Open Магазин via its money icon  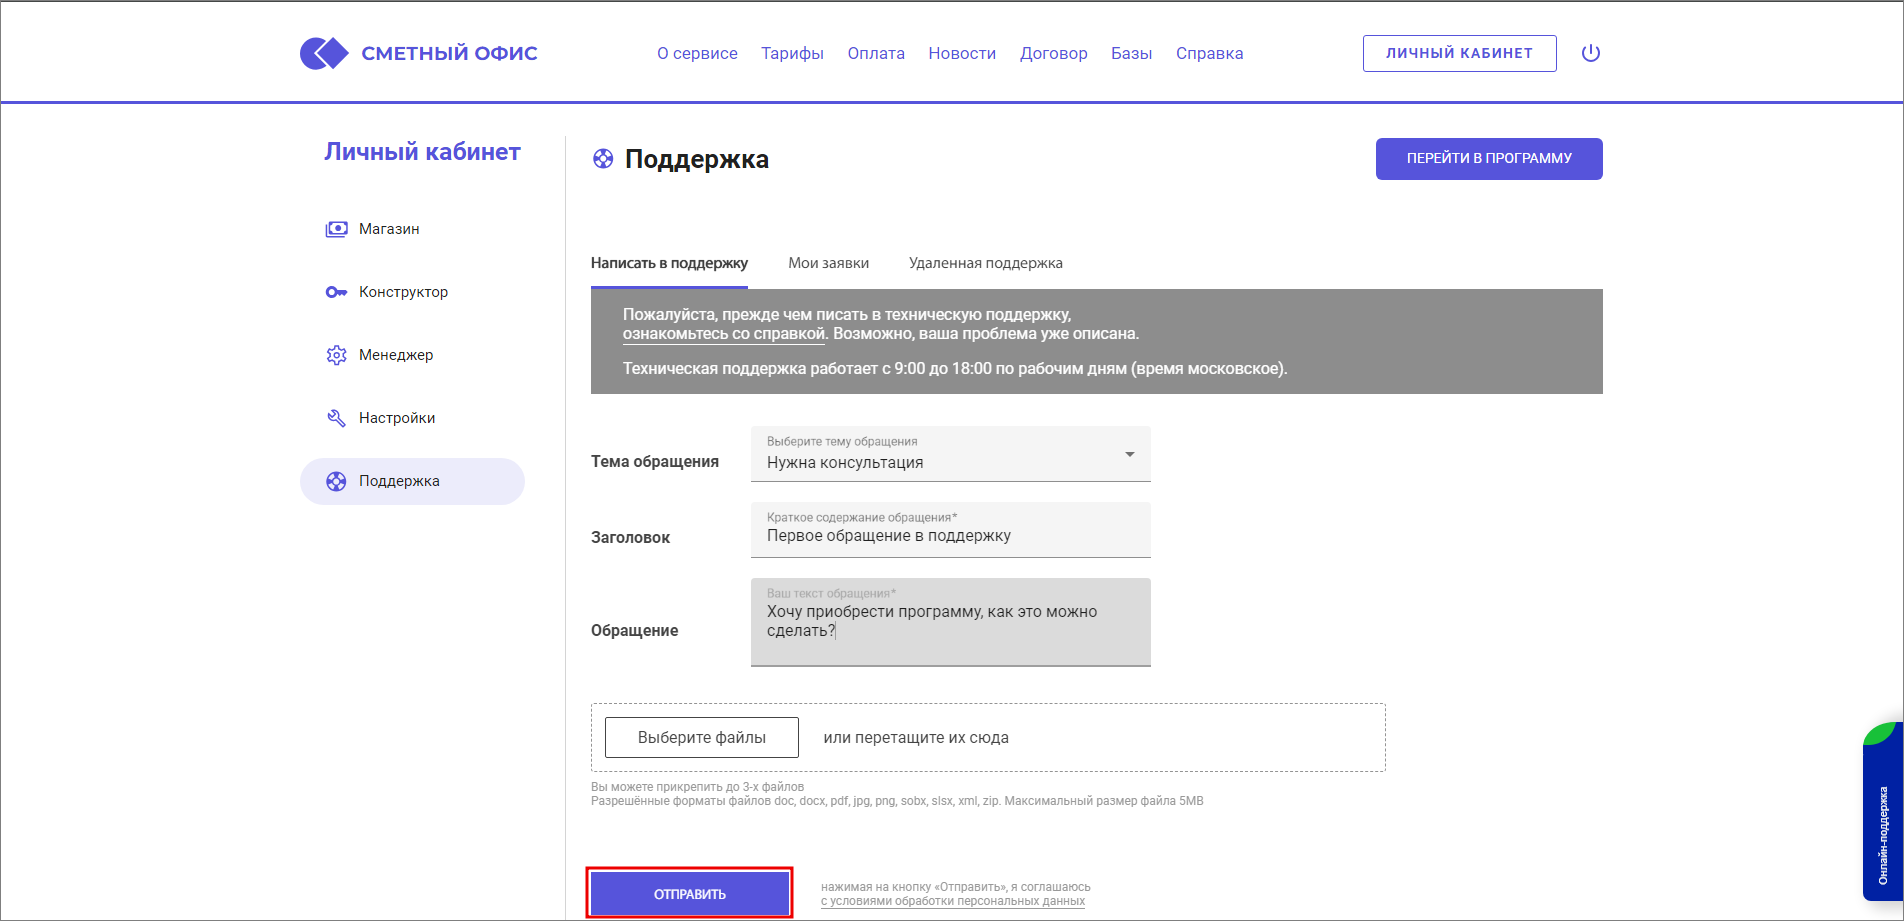pyautogui.click(x=336, y=229)
